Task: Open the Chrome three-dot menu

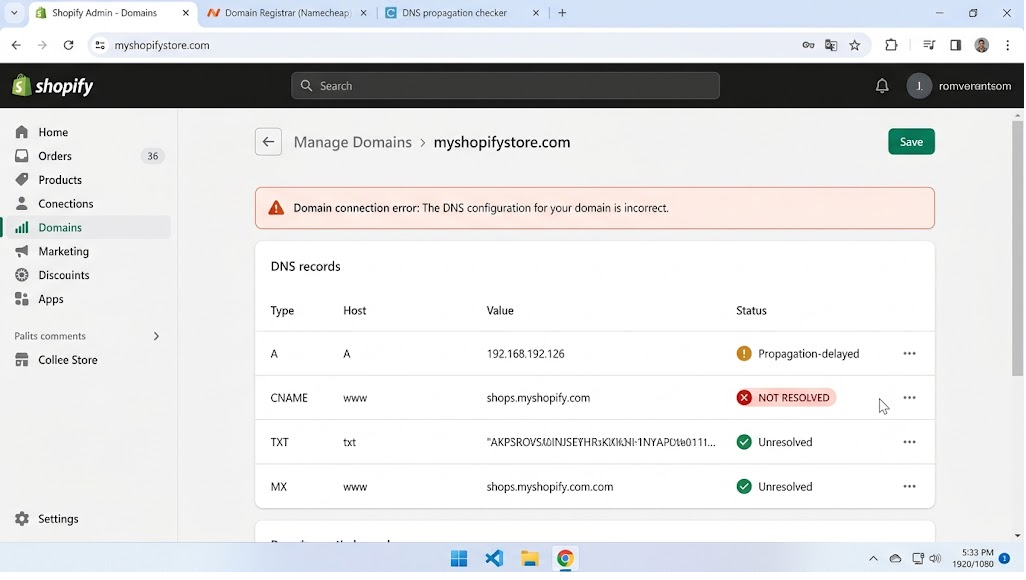Action: point(1008,45)
